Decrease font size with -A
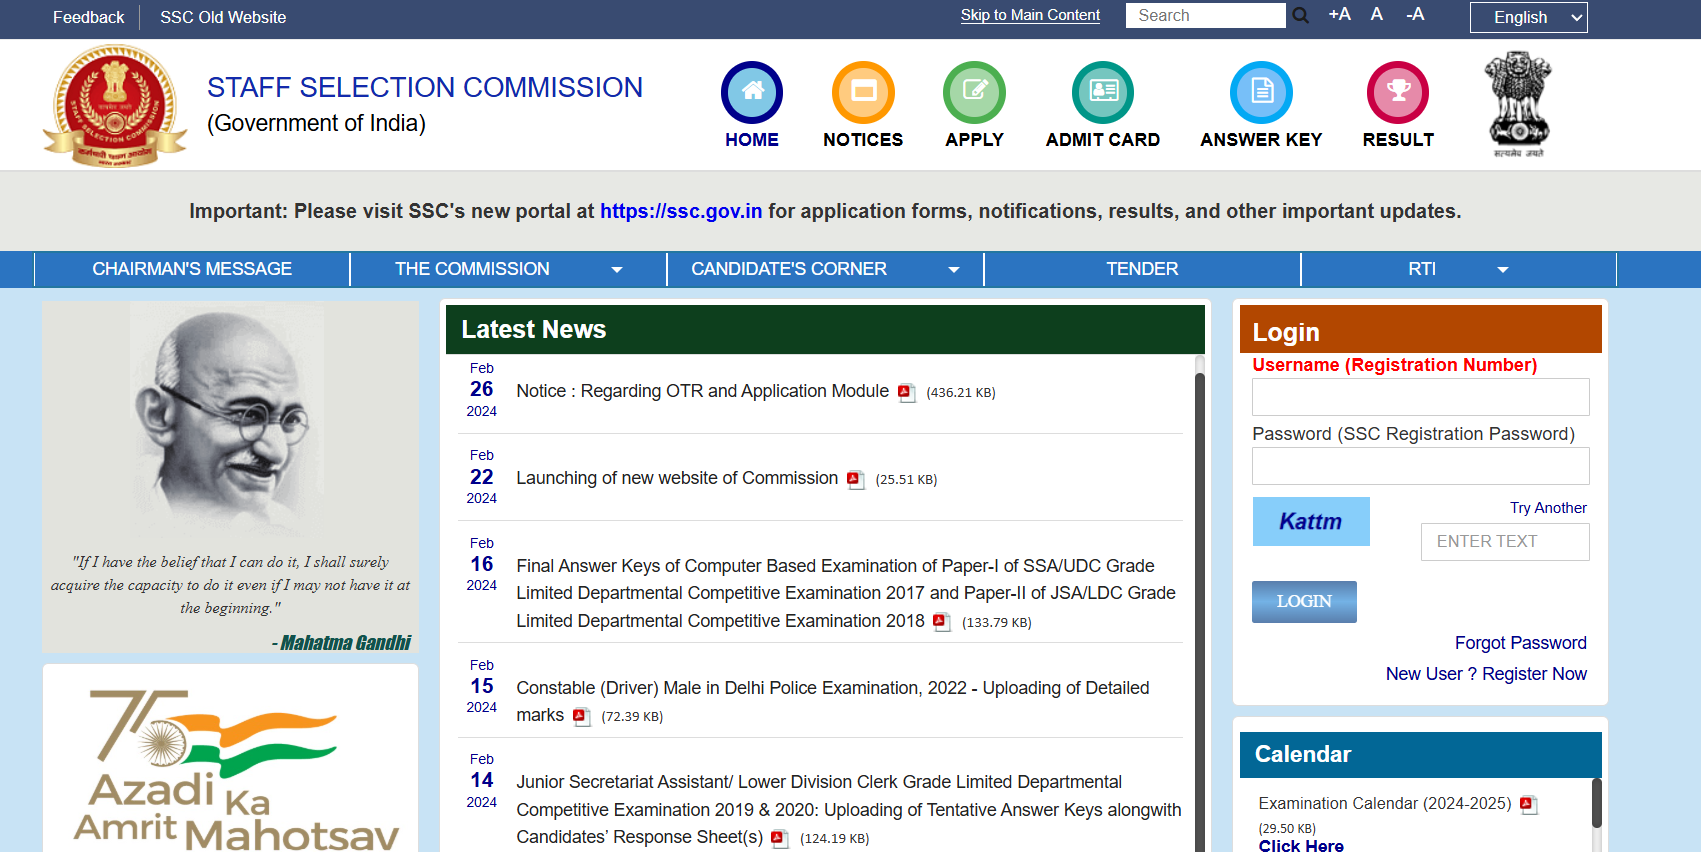Viewport: 1701px width, 852px height. click(1415, 15)
